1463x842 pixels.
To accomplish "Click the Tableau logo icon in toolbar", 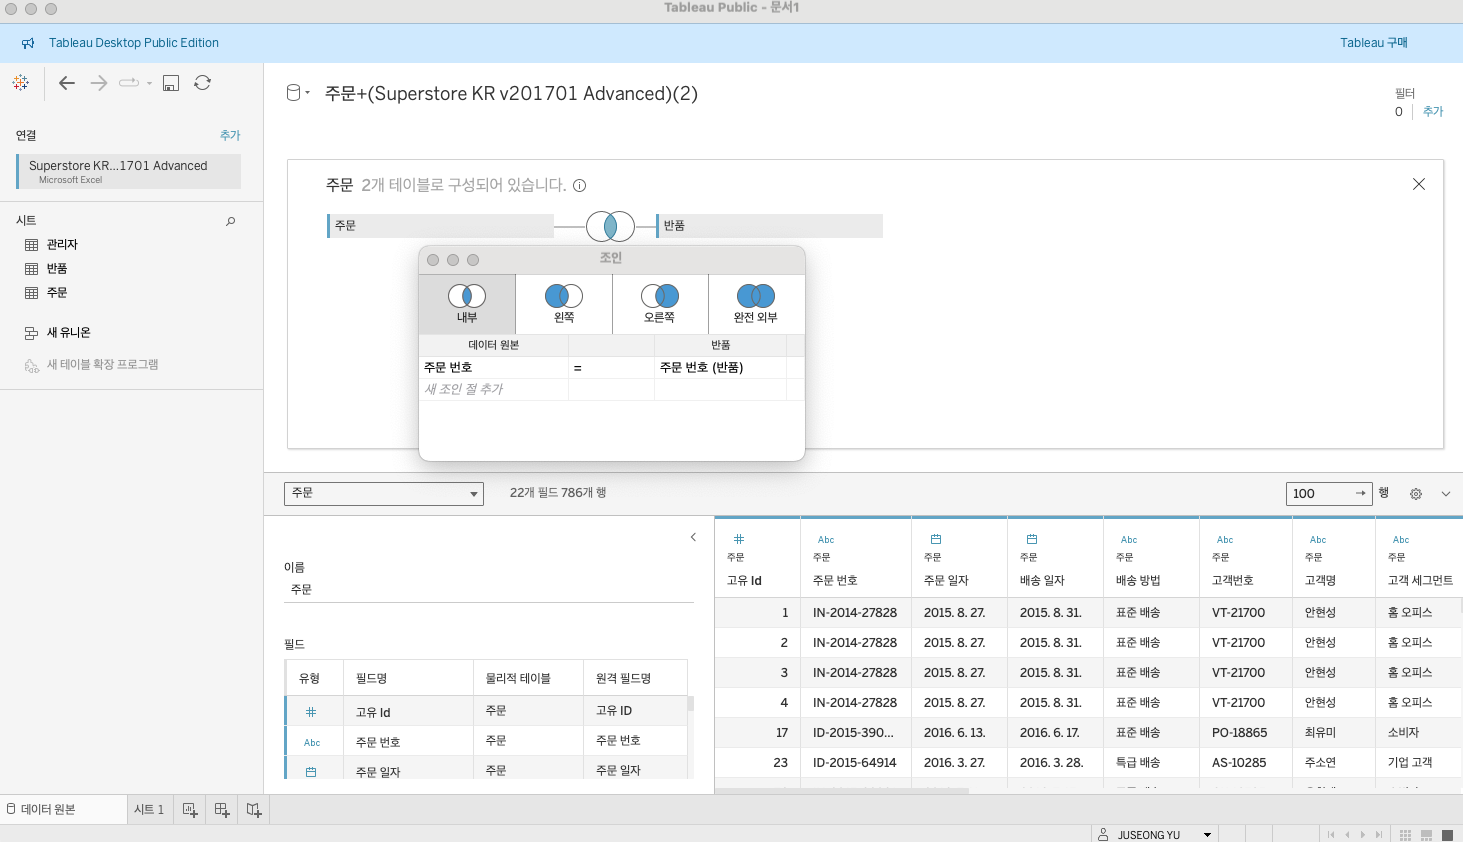I will coord(21,83).
